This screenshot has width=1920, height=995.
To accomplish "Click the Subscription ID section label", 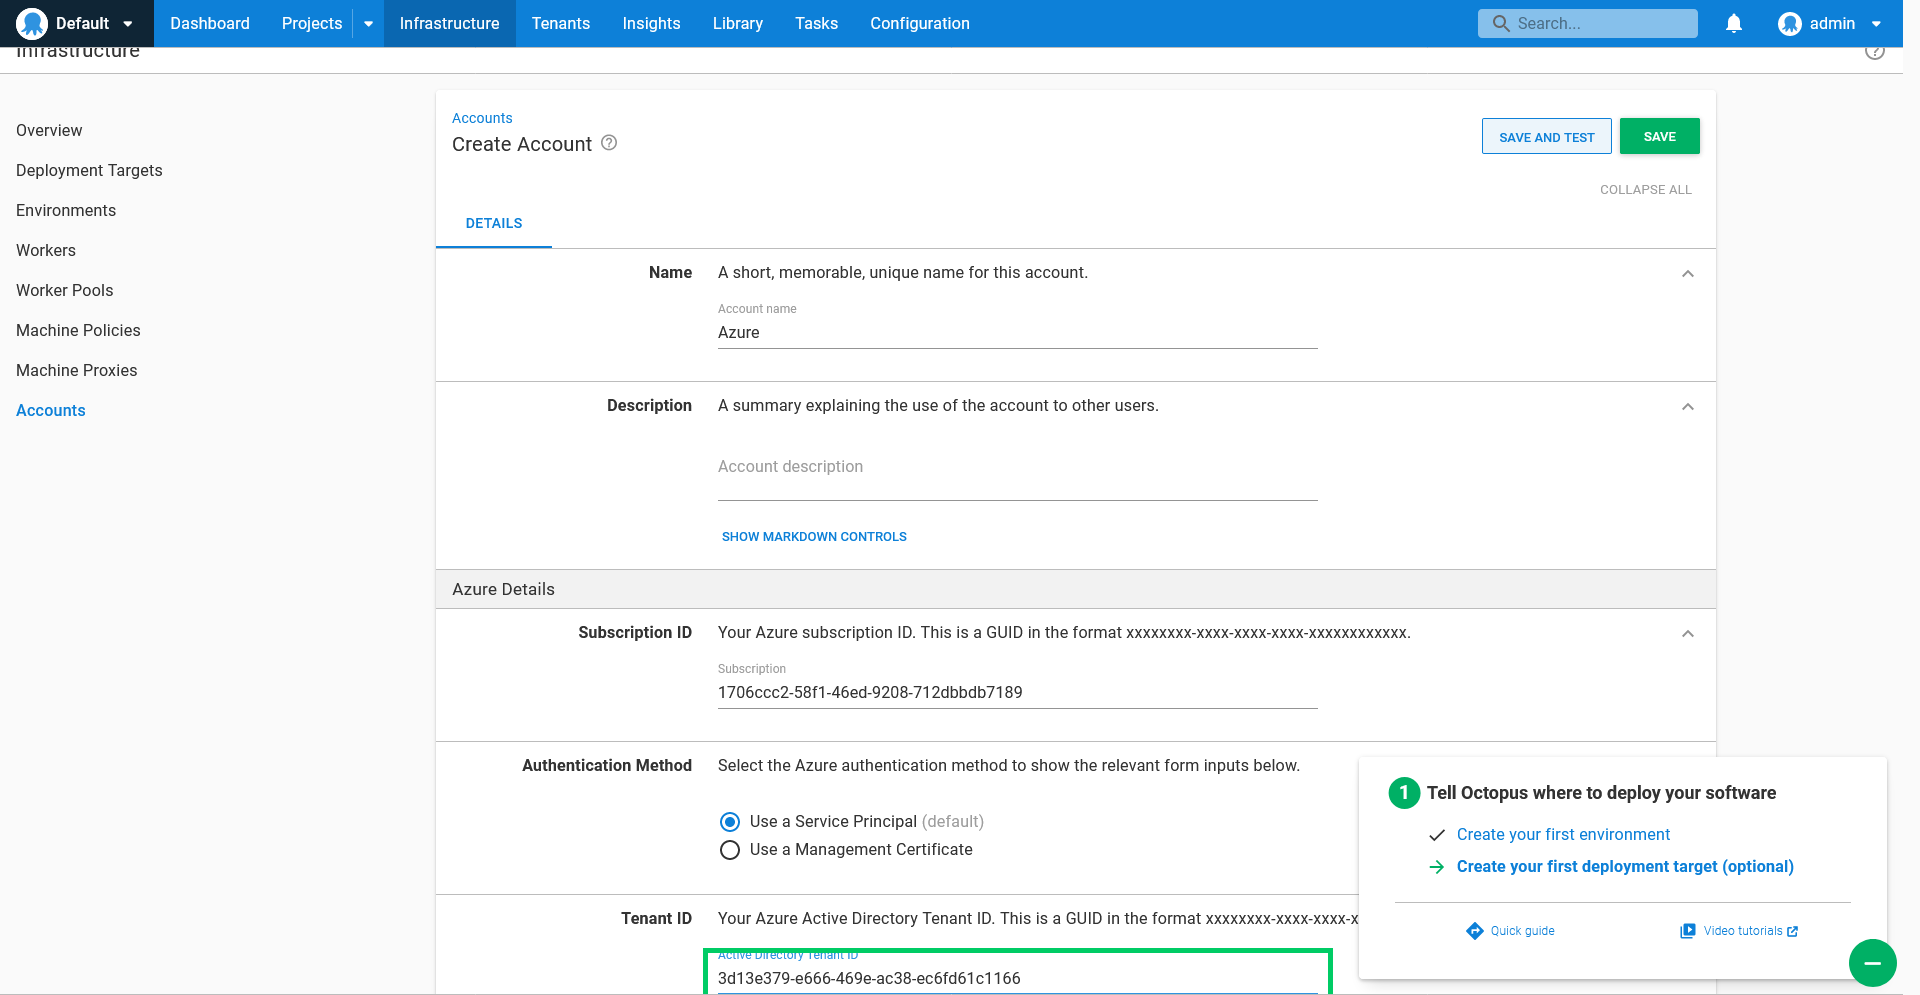I will point(635,632).
